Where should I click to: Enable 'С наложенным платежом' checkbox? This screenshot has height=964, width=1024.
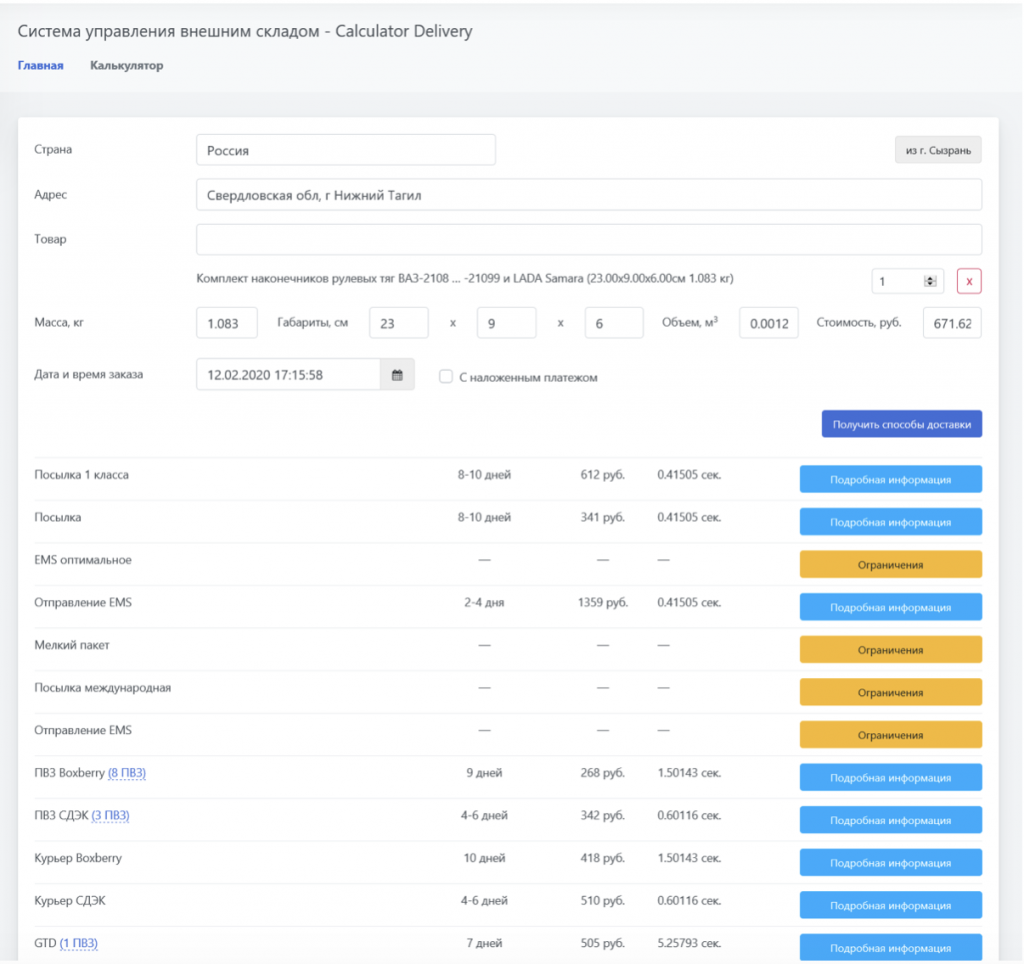pos(446,377)
